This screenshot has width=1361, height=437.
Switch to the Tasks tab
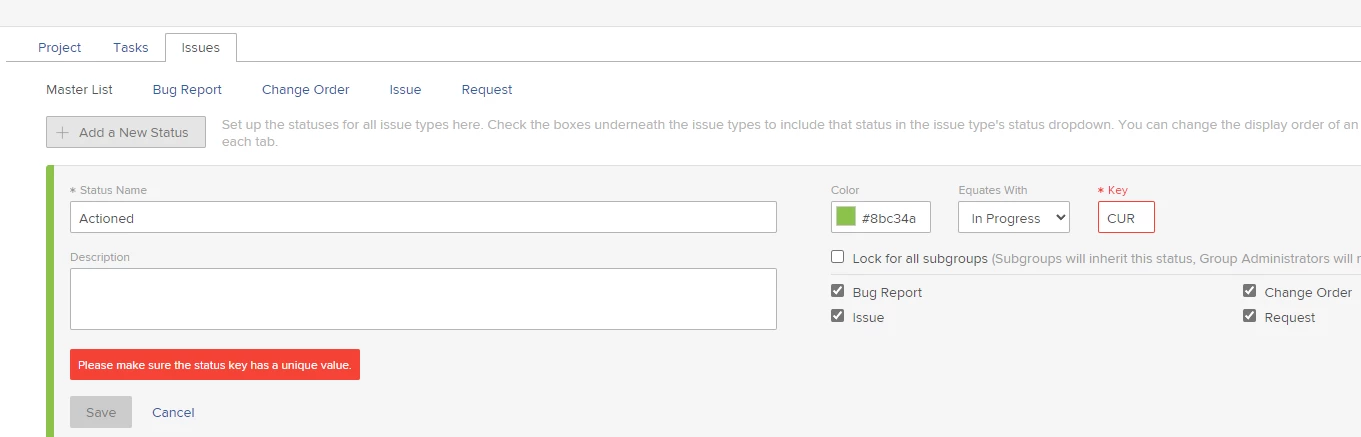(x=131, y=47)
